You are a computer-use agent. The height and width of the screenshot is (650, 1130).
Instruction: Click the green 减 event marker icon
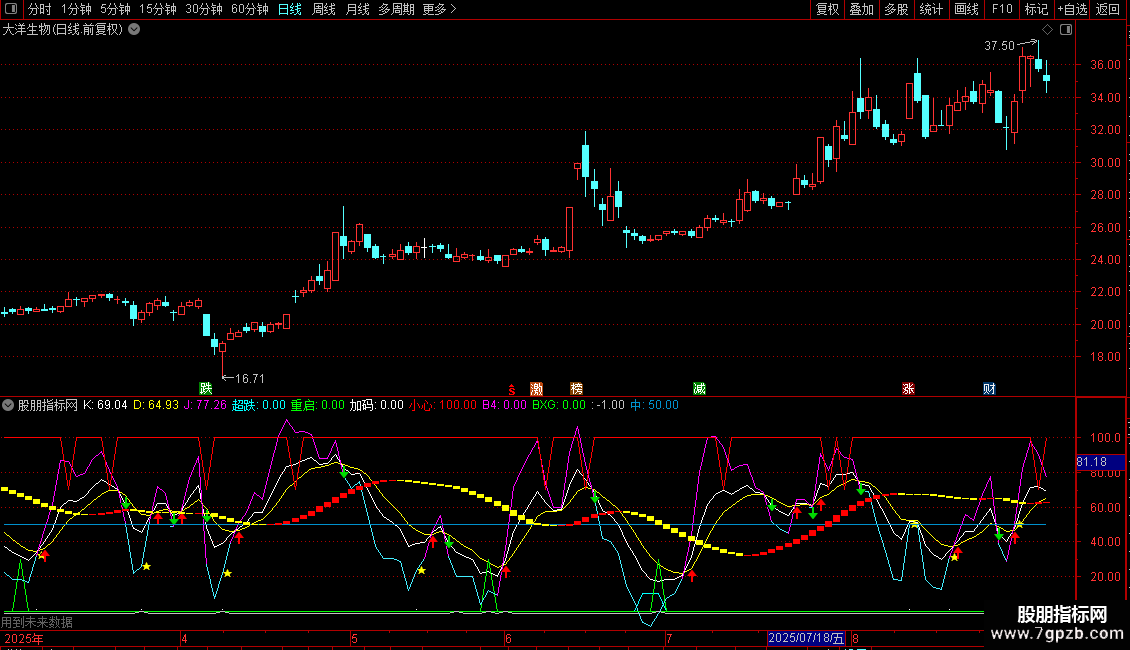coord(699,388)
